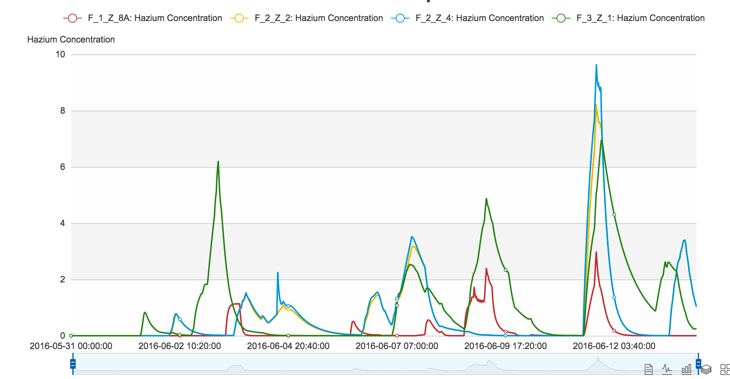
Task: Click the right data zoom handle
Action: [698, 364]
